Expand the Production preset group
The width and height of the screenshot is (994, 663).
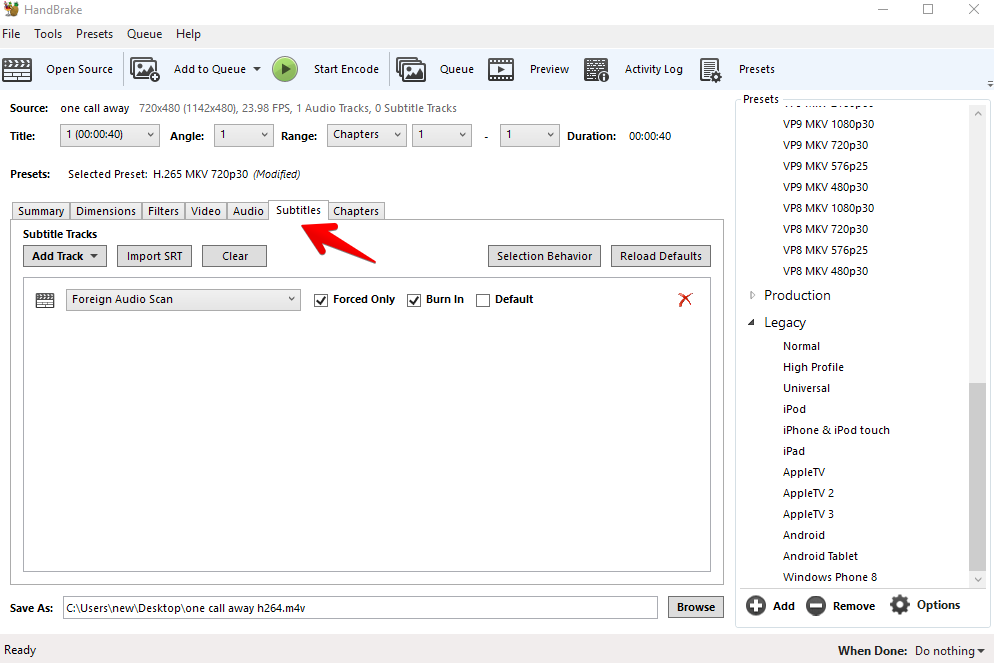752,295
